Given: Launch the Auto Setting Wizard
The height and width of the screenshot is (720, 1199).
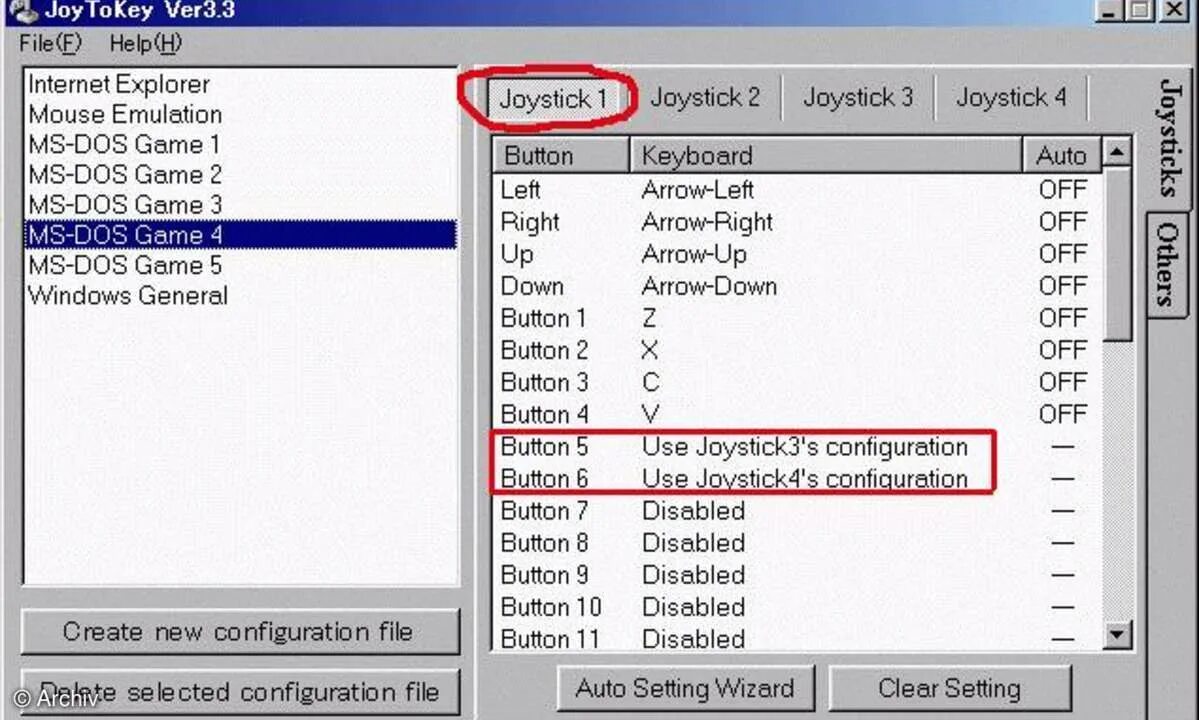Looking at the screenshot, I should click(x=685, y=688).
